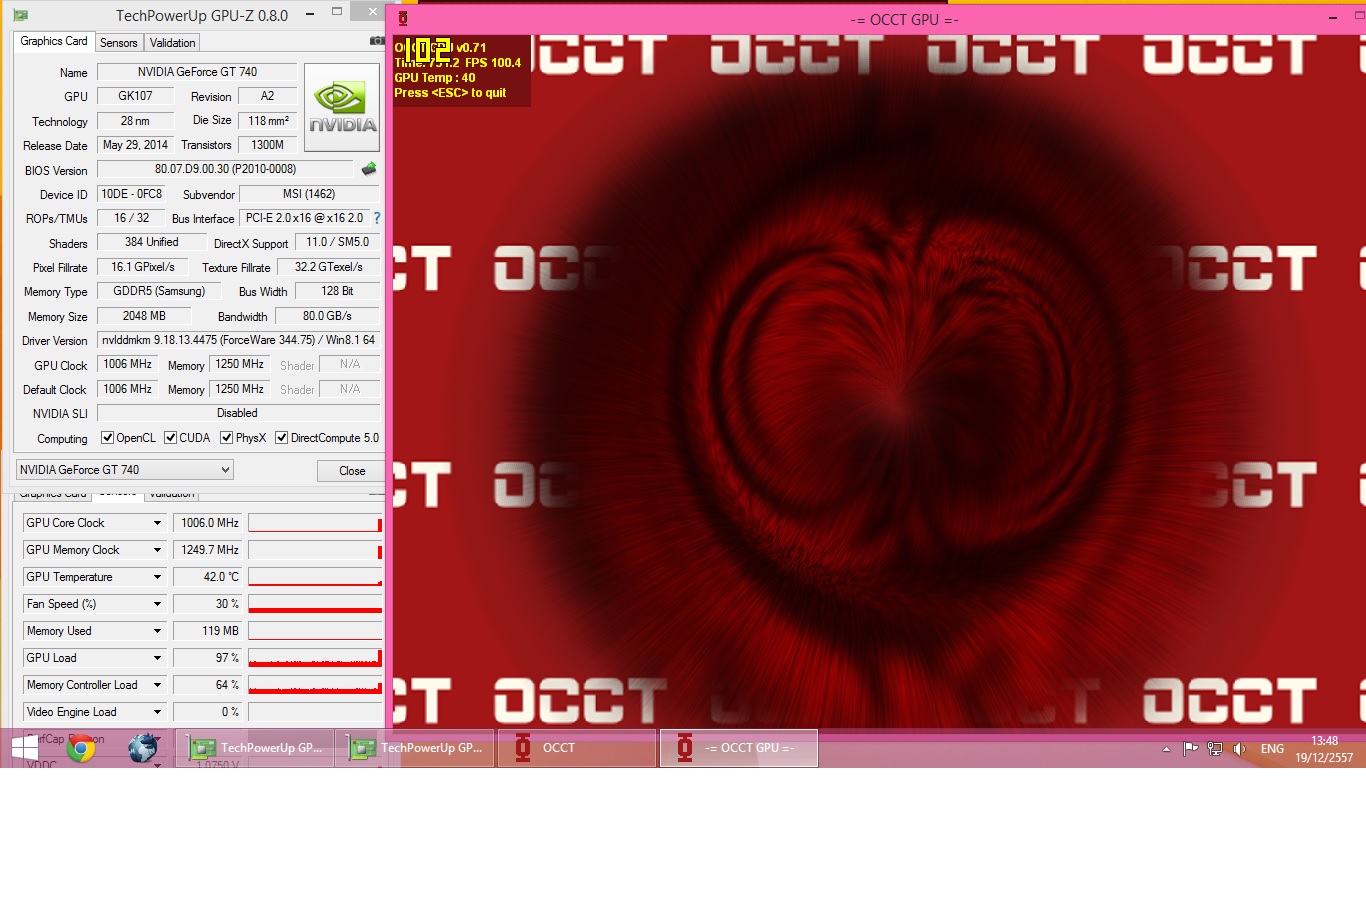Click the Memory Controller Load history graph

315,685
